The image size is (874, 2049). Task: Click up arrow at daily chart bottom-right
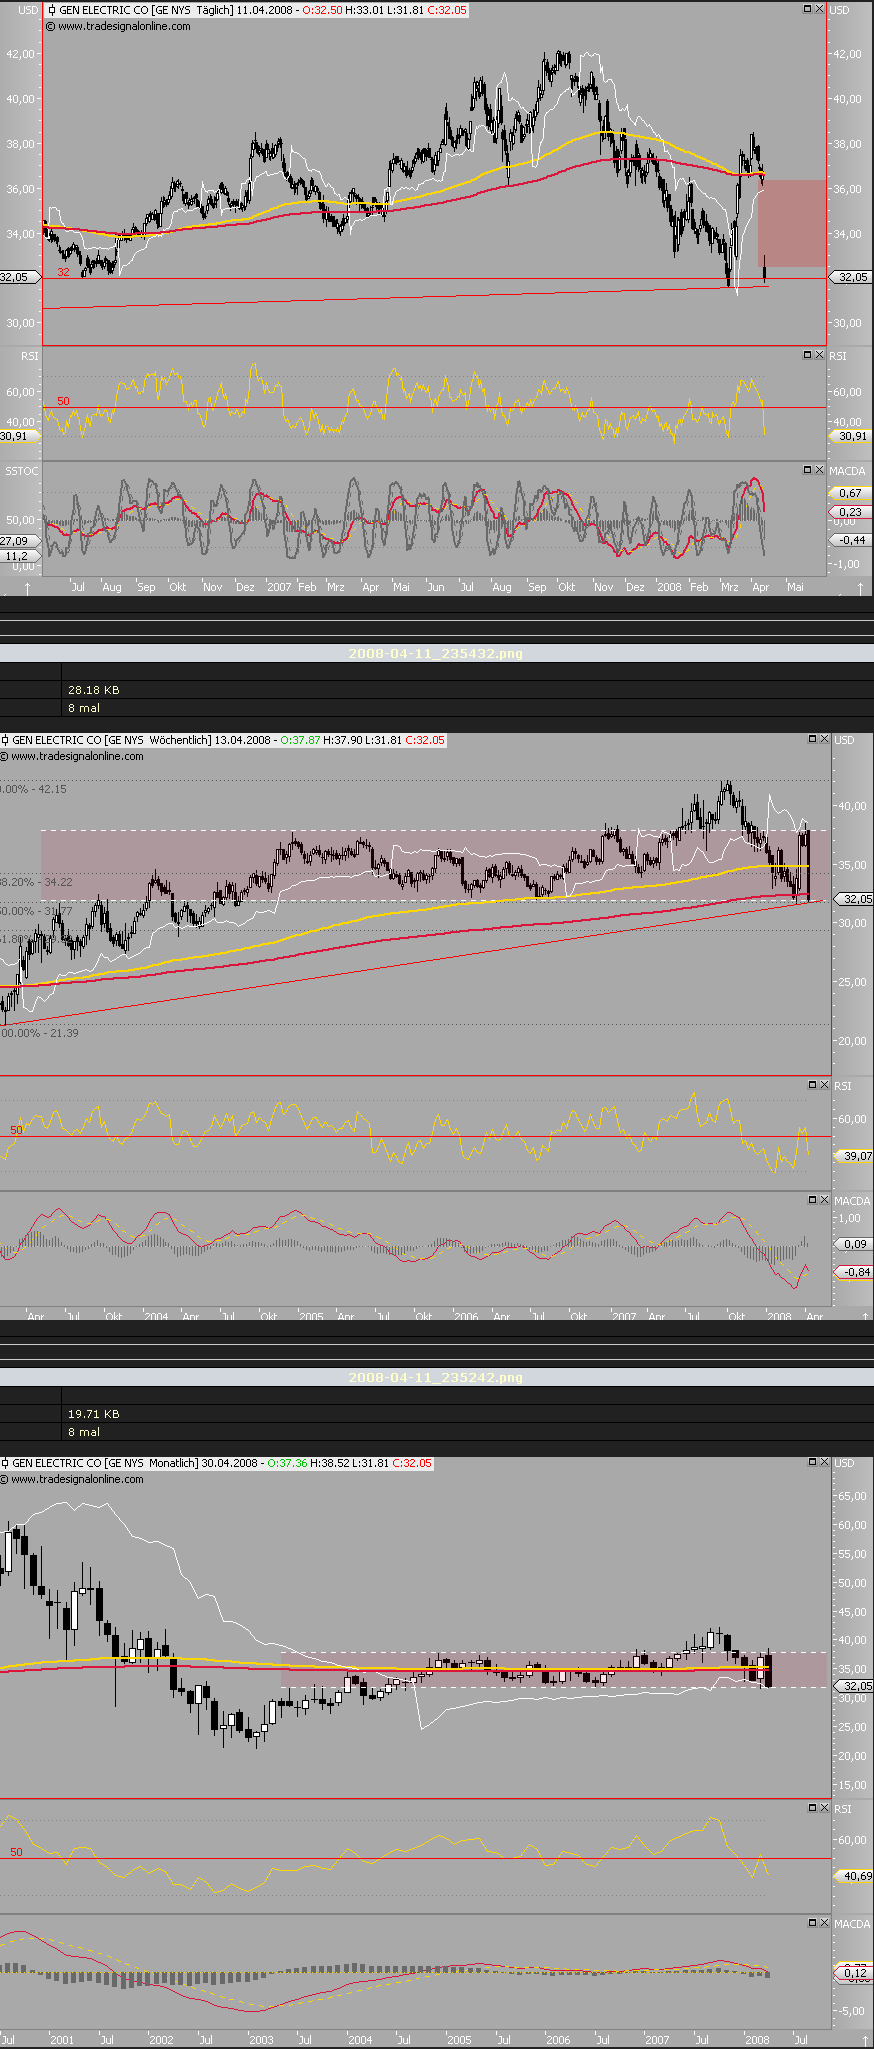(862, 588)
